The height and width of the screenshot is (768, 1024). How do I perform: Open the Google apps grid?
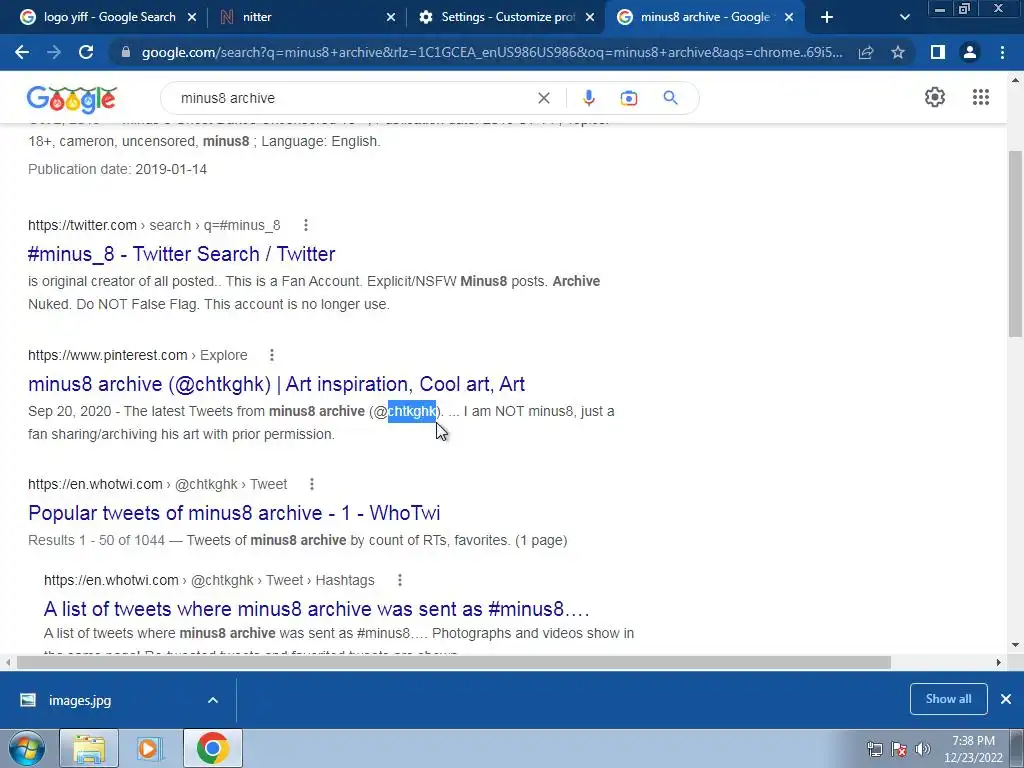pos(980,97)
